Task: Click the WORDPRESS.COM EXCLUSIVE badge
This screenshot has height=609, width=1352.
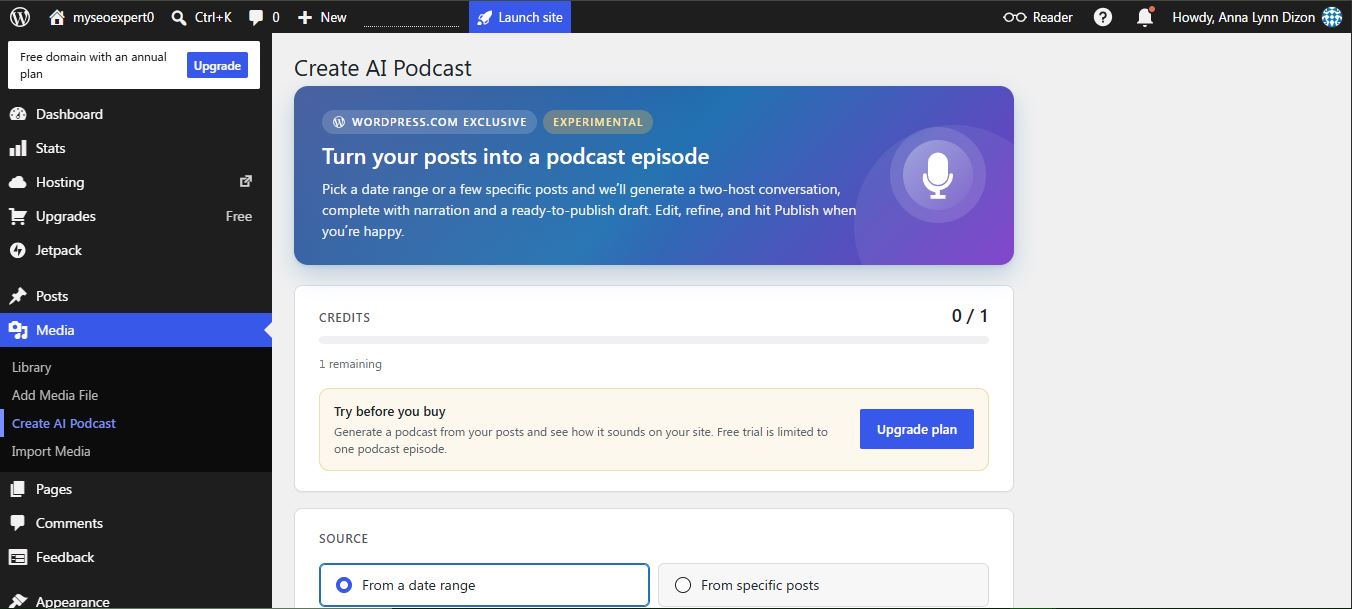Action: point(429,122)
